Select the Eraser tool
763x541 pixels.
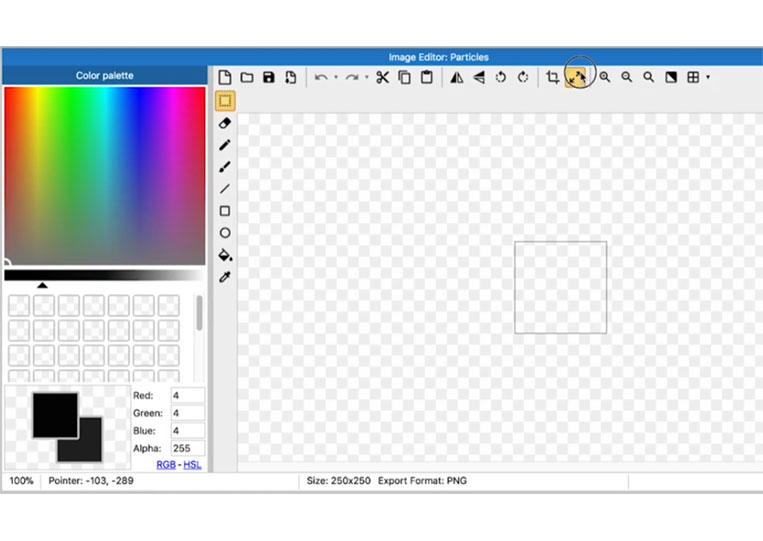tap(225, 123)
